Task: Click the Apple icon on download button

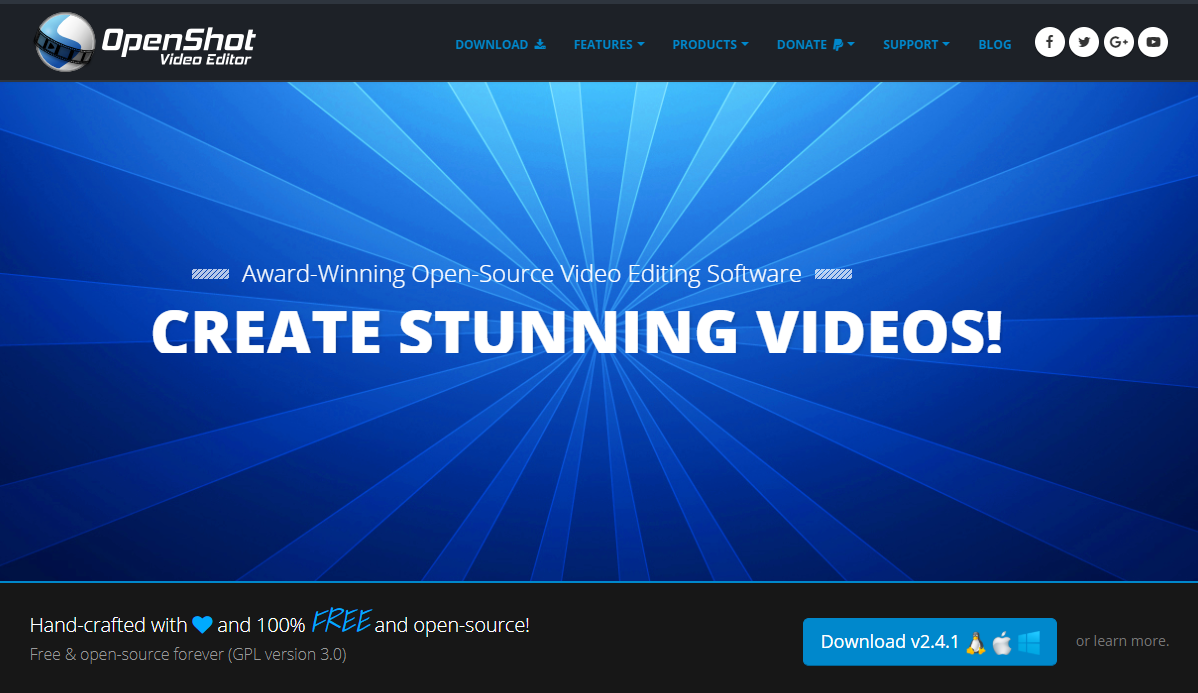Action: pos(1002,643)
